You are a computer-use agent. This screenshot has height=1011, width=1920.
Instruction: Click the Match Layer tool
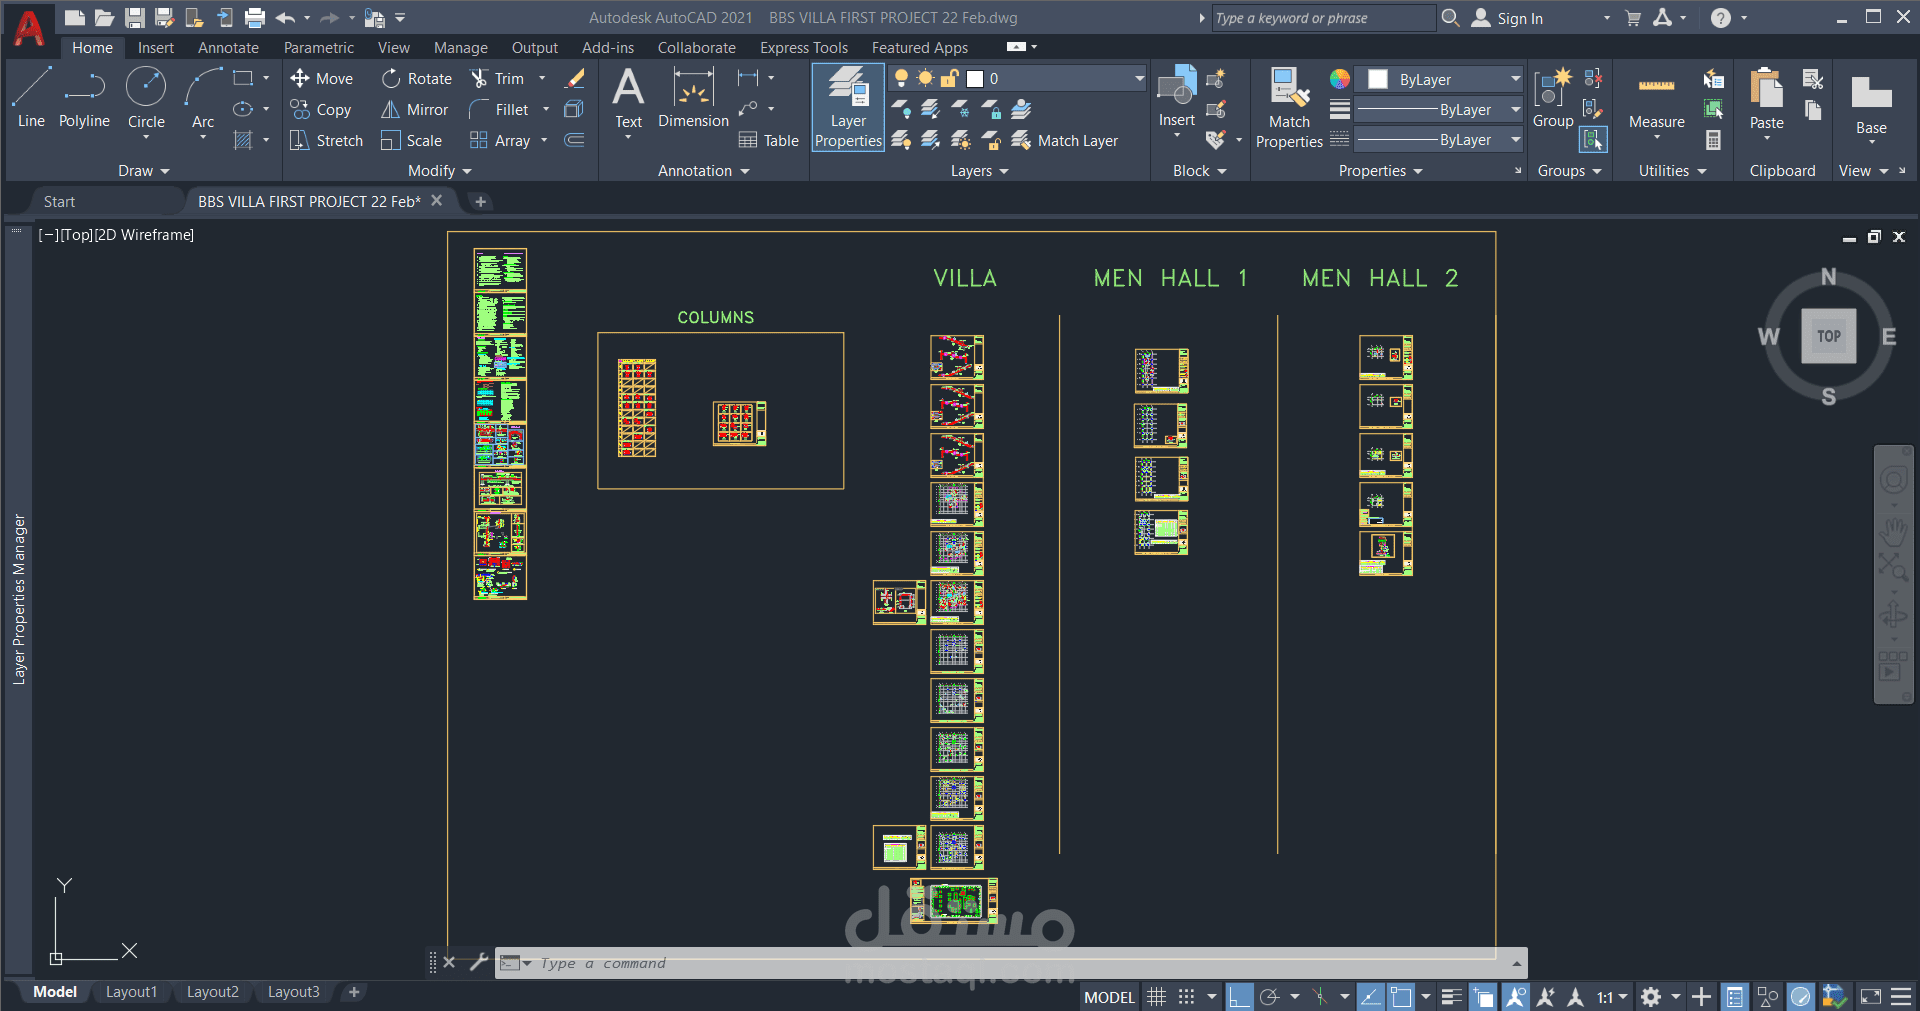(x=1065, y=140)
